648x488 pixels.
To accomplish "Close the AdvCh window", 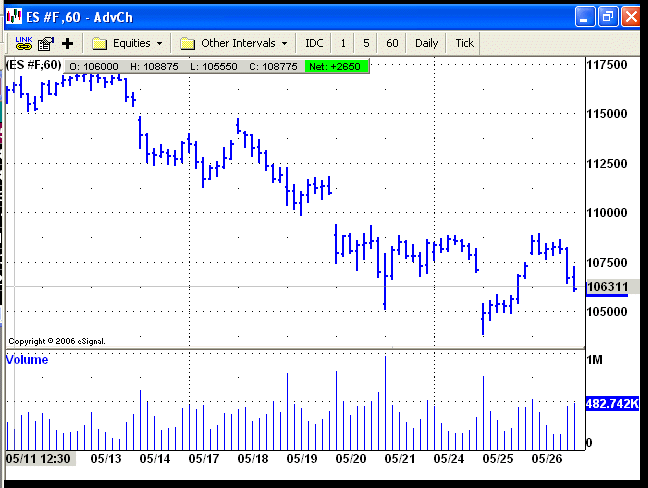I will click(631, 17).
